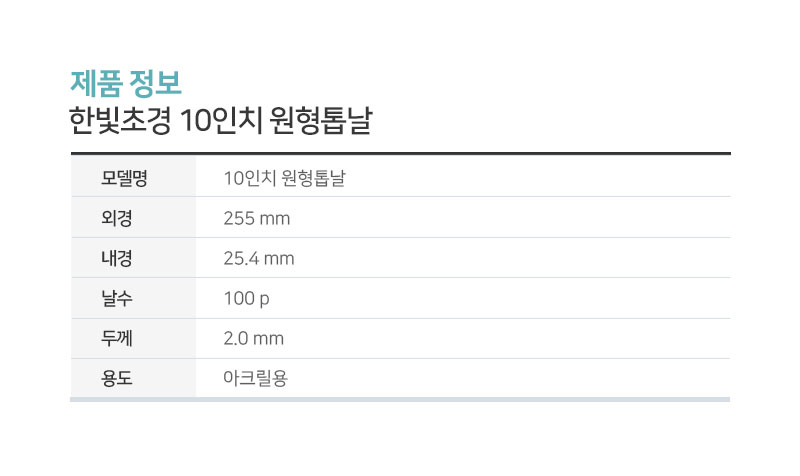Select the 모델명 label cell

[x=133, y=177]
